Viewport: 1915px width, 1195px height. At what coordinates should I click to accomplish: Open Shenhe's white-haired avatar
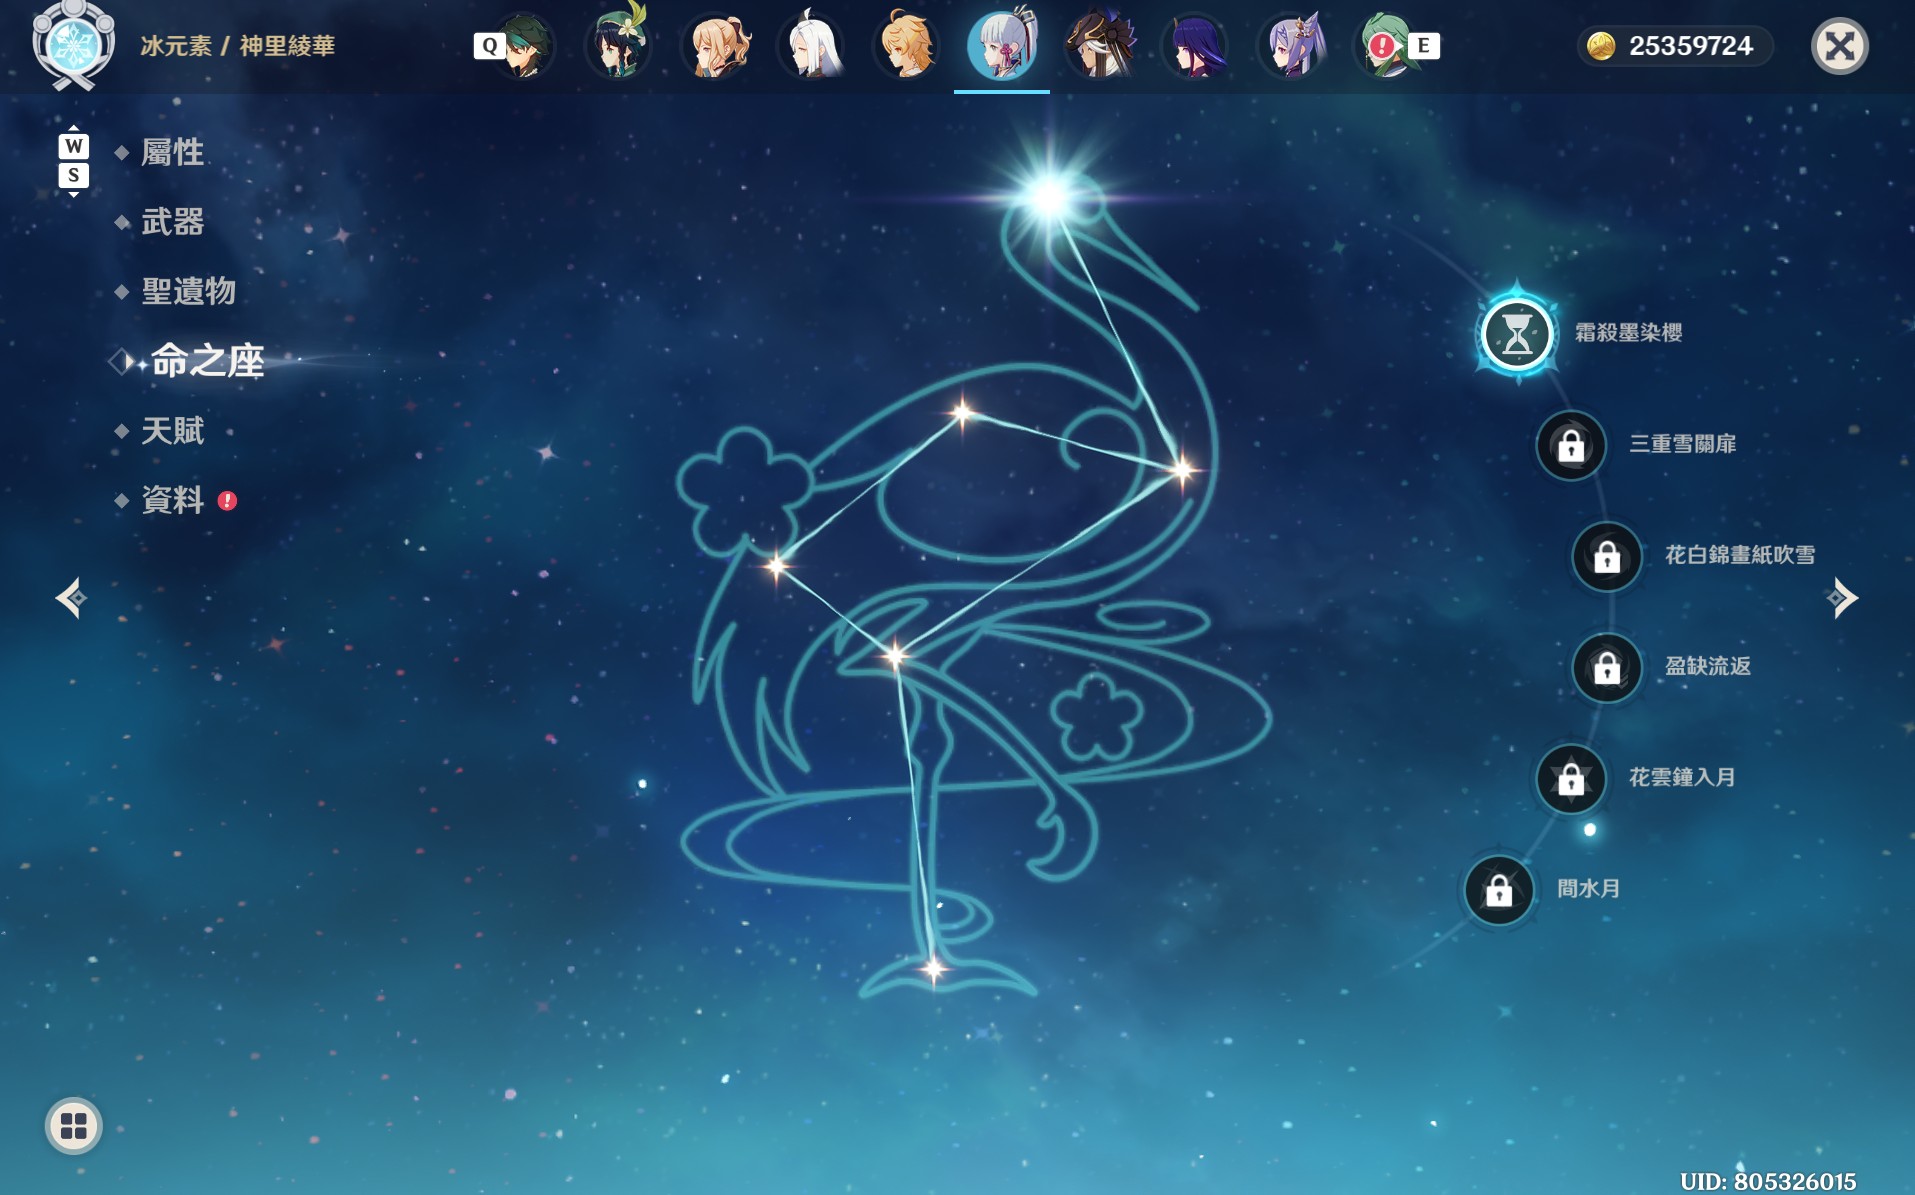click(x=811, y=45)
